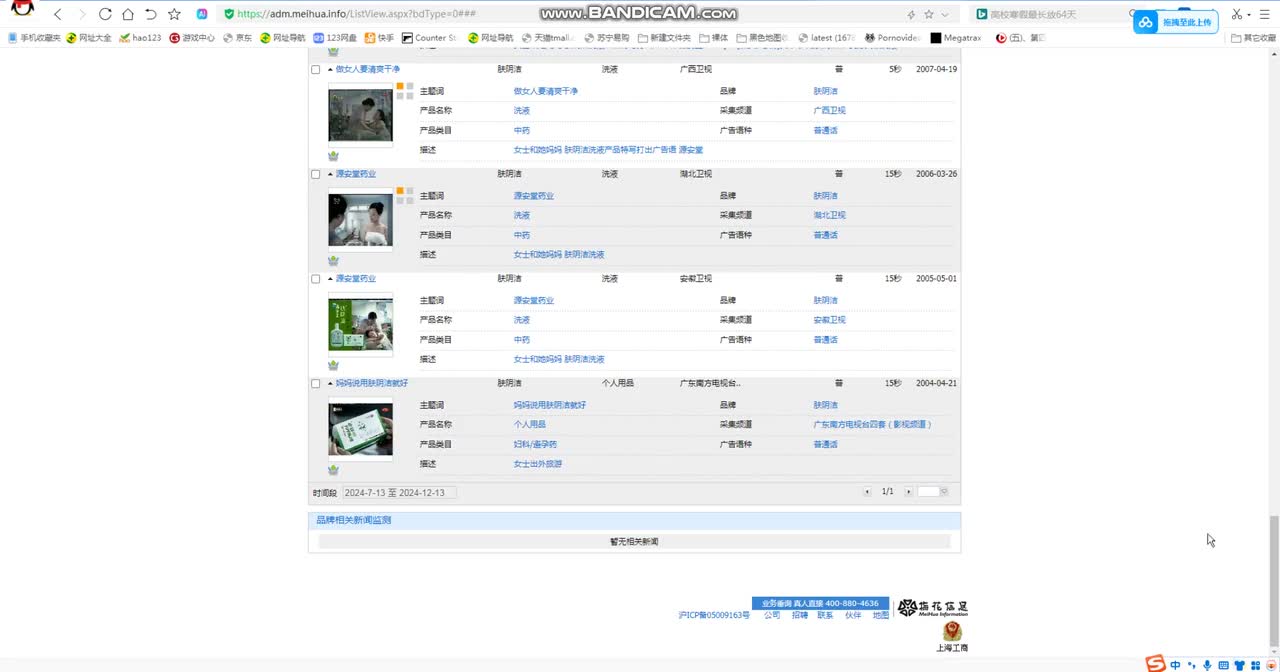The image size is (1280, 672).
Task: Click the page vertical scrollbar thumb
Action: pyautogui.click(x=1273, y=582)
